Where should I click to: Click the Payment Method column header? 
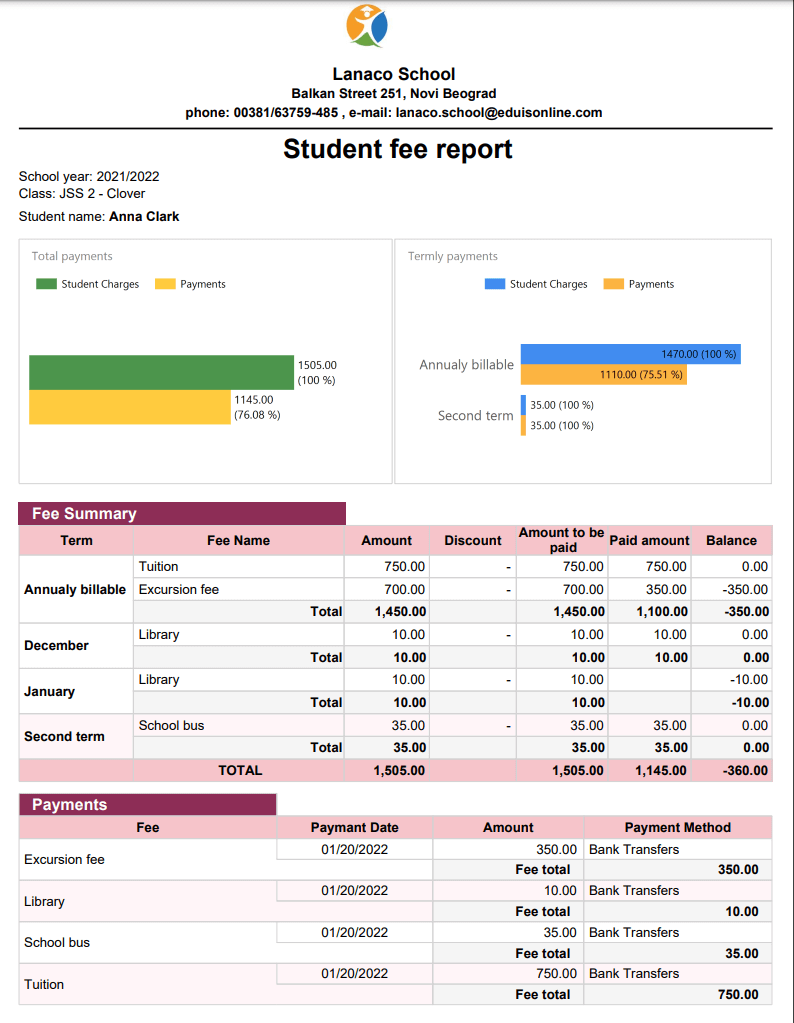pos(677,828)
